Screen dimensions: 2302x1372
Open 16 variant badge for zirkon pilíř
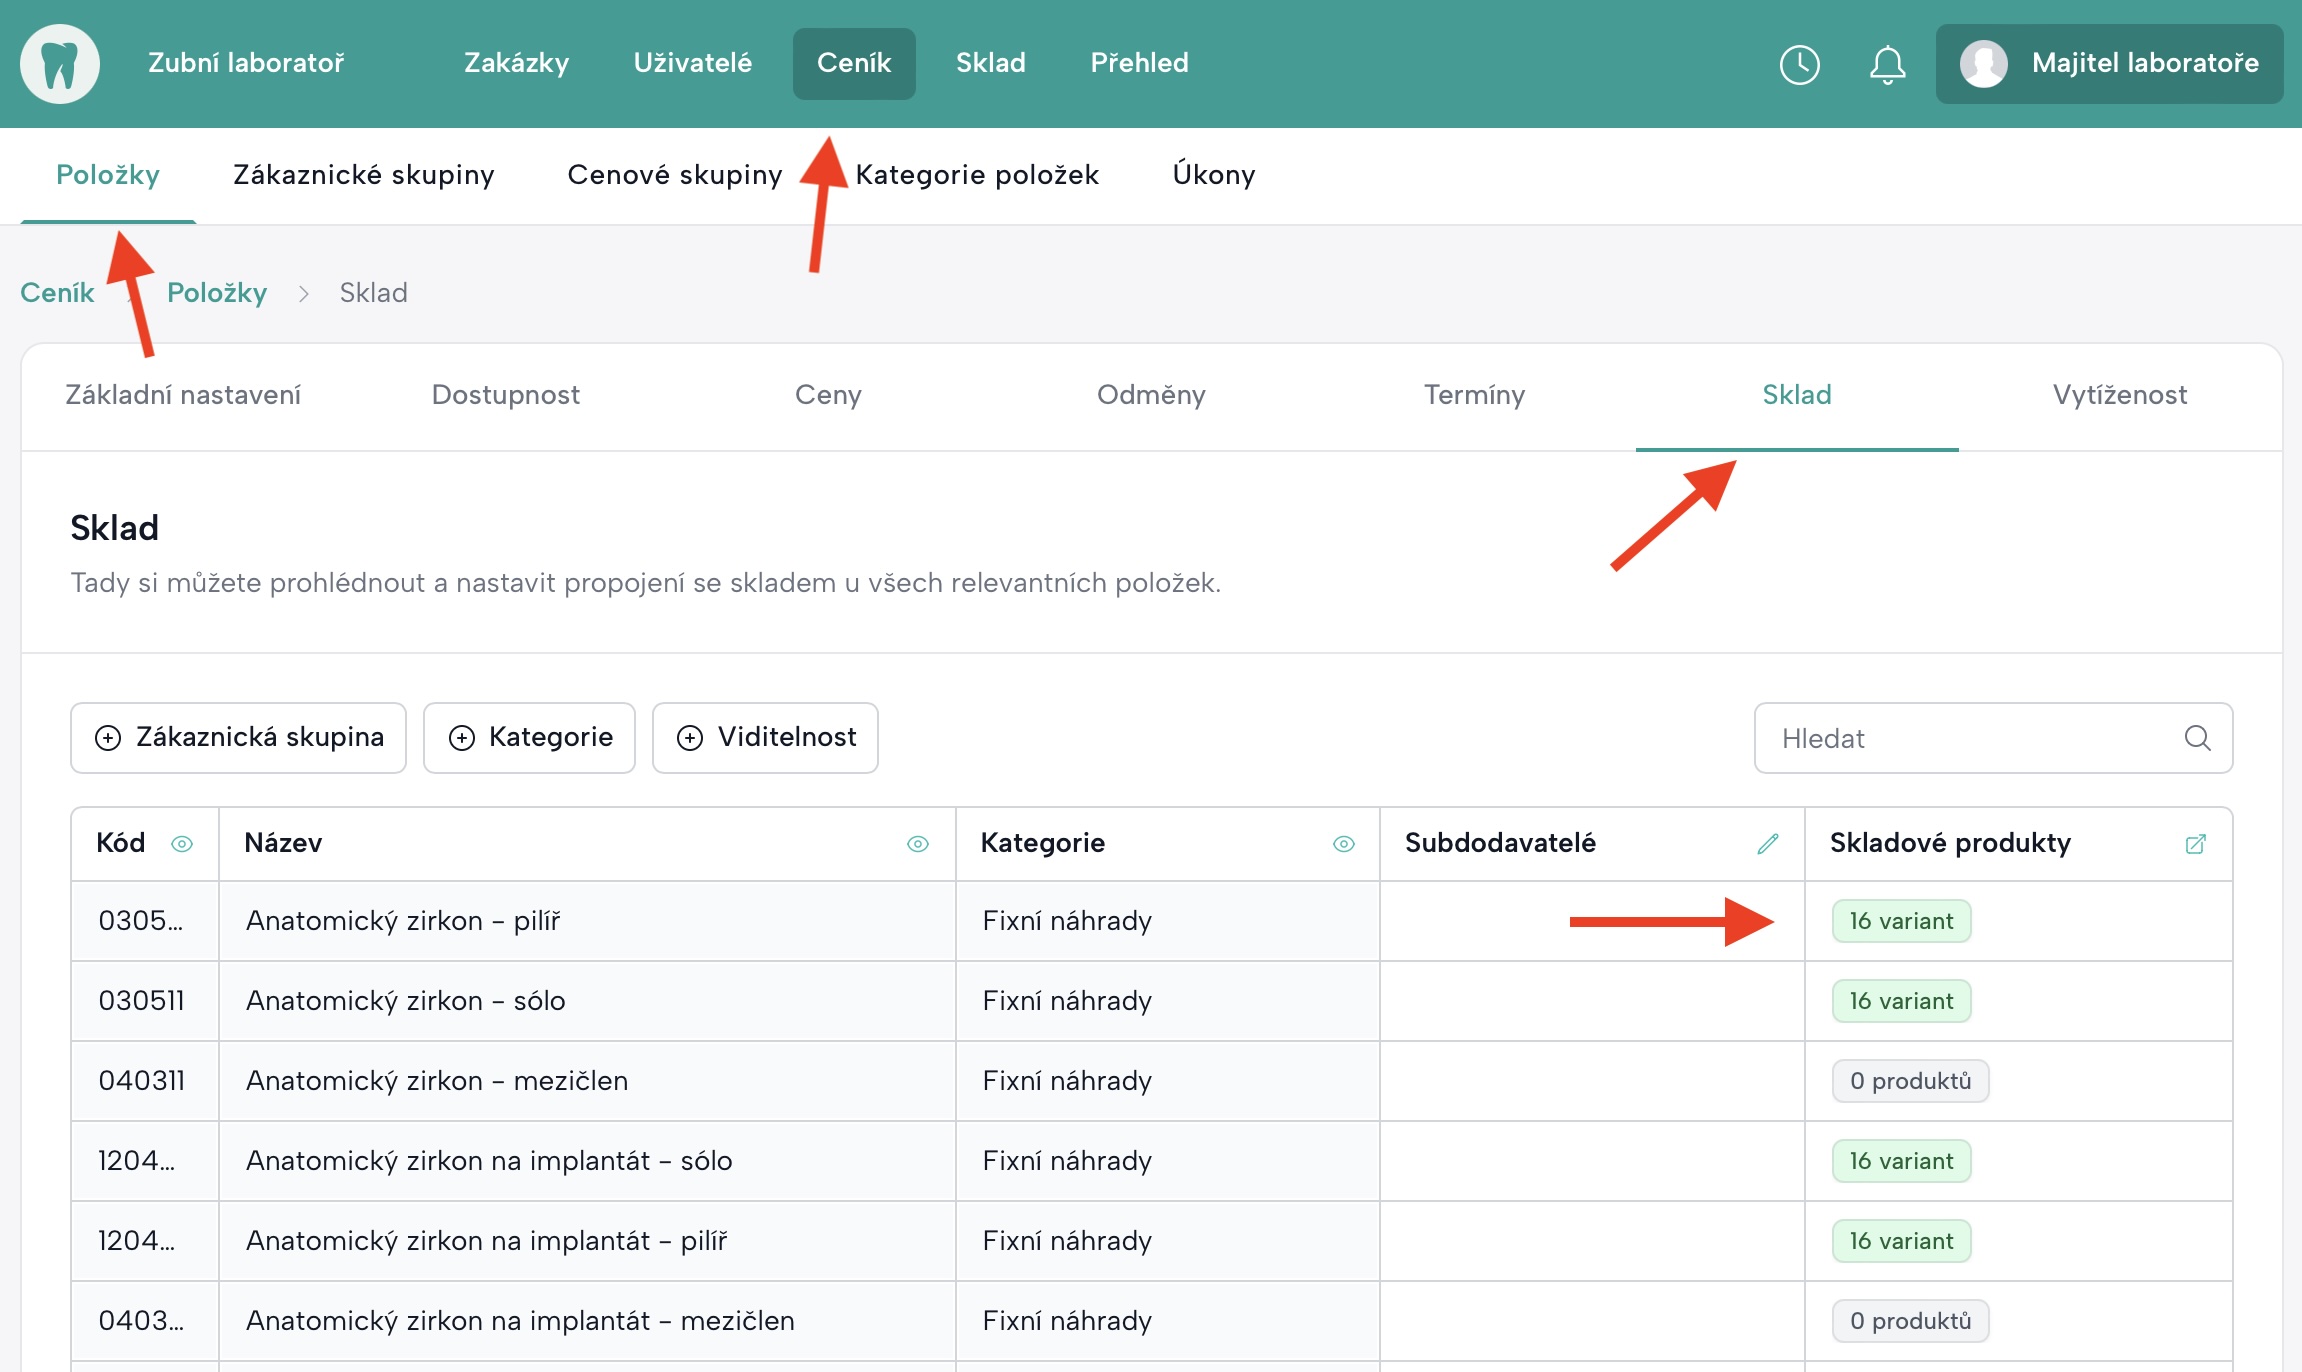(x=1901, y=921)
